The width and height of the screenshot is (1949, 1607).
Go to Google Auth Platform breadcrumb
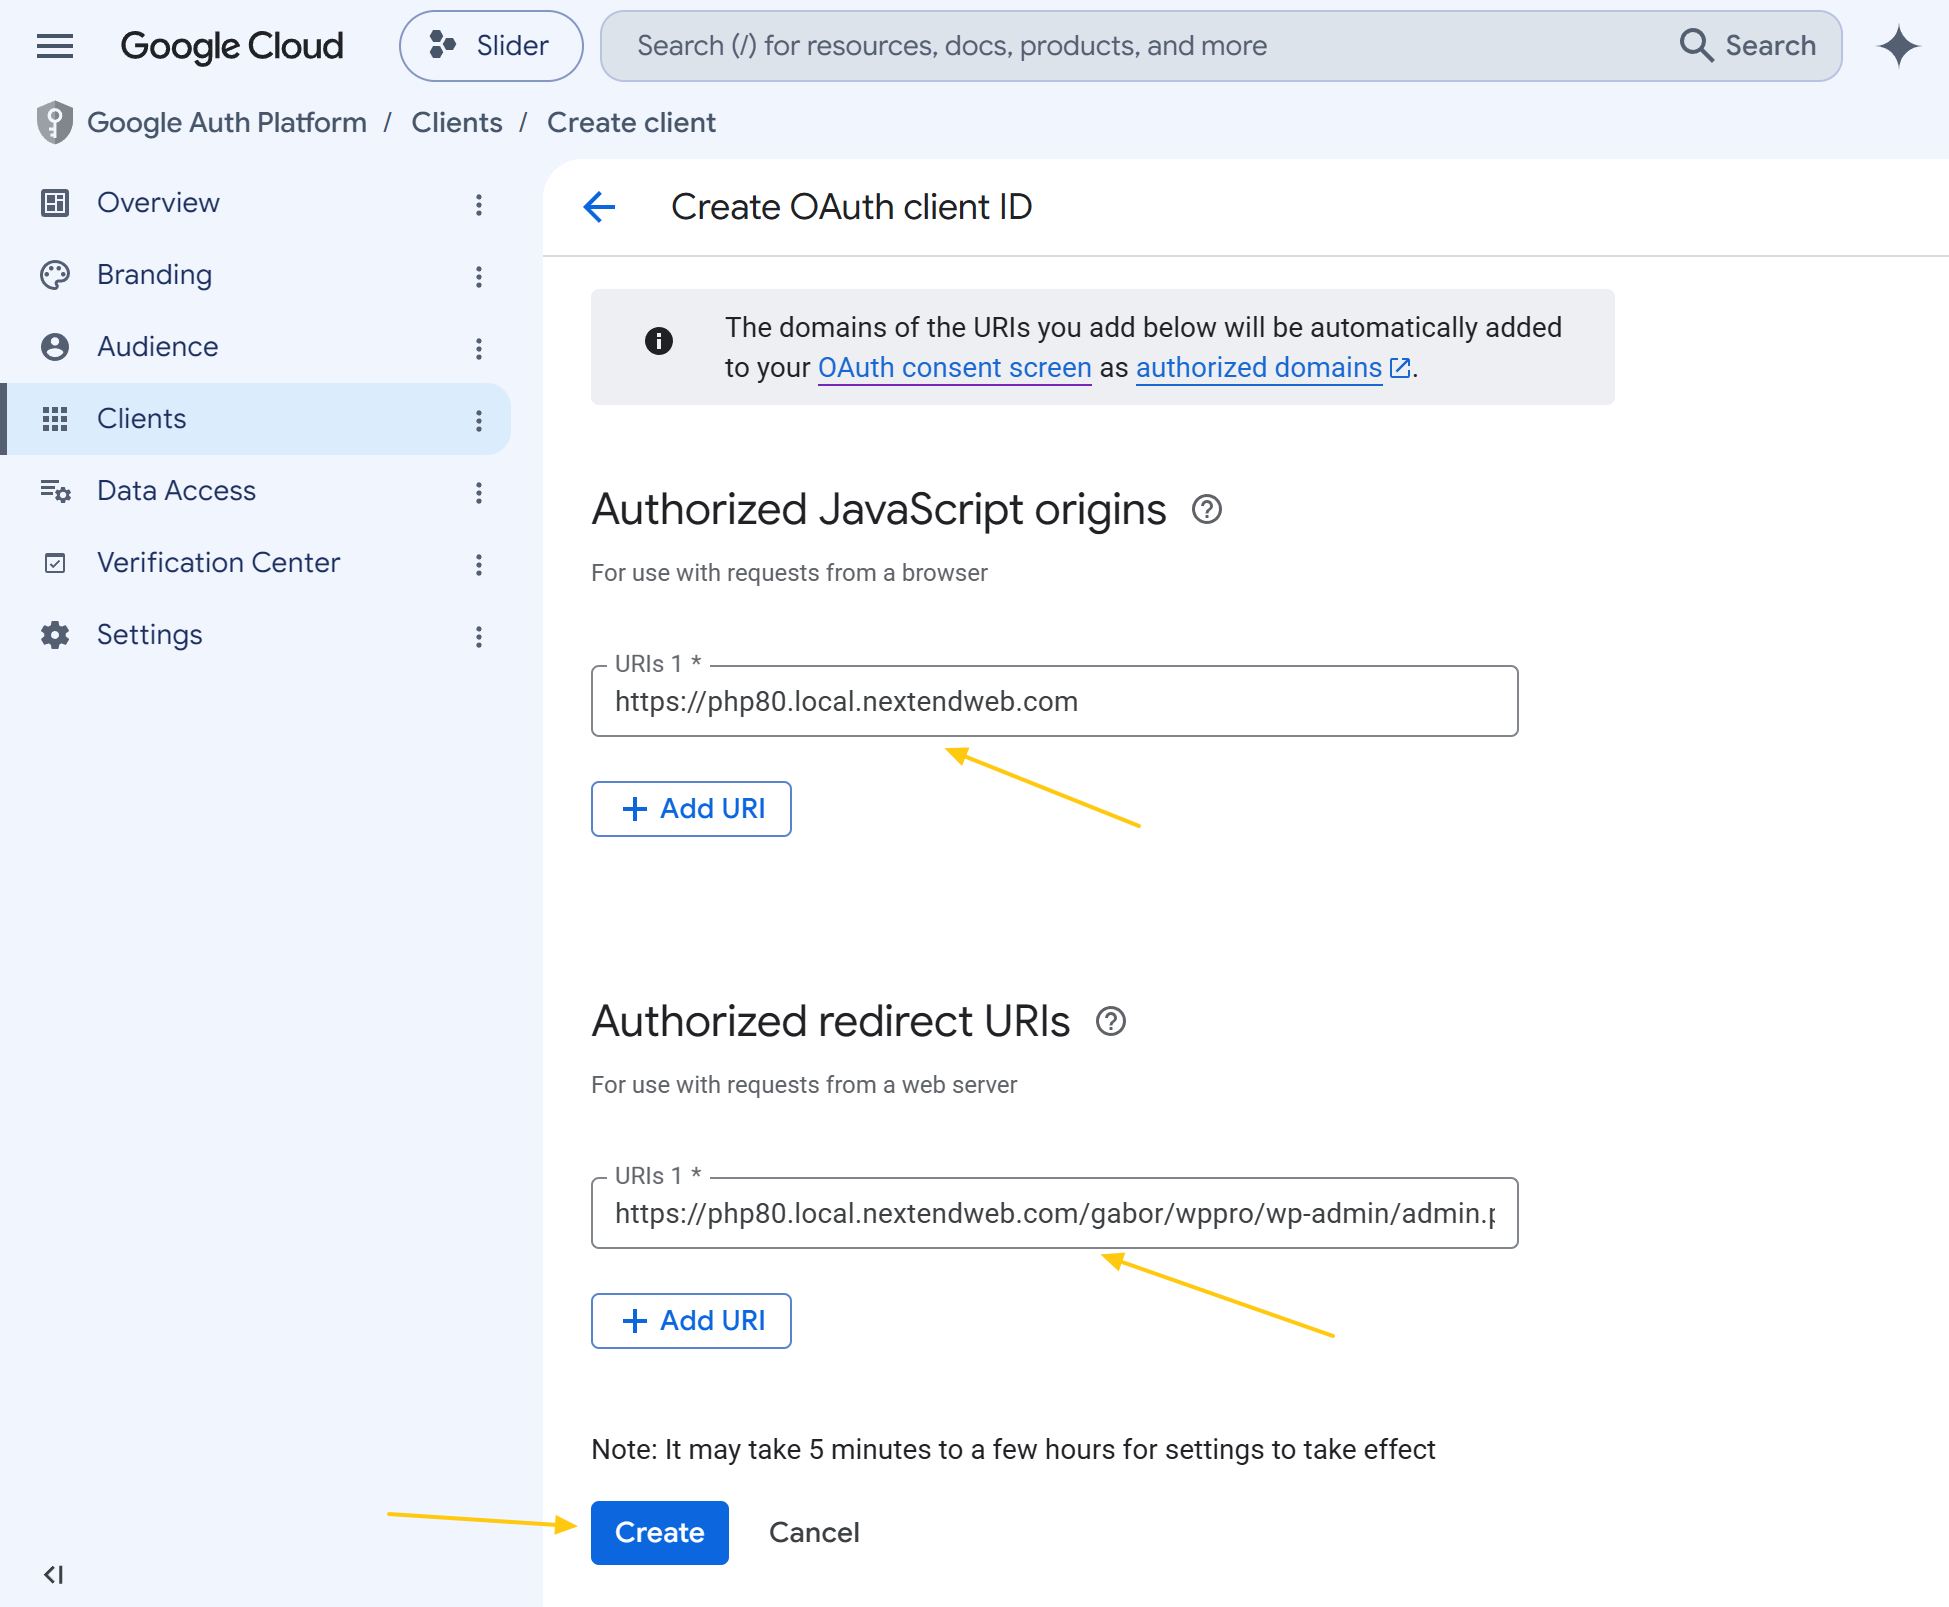227,122
